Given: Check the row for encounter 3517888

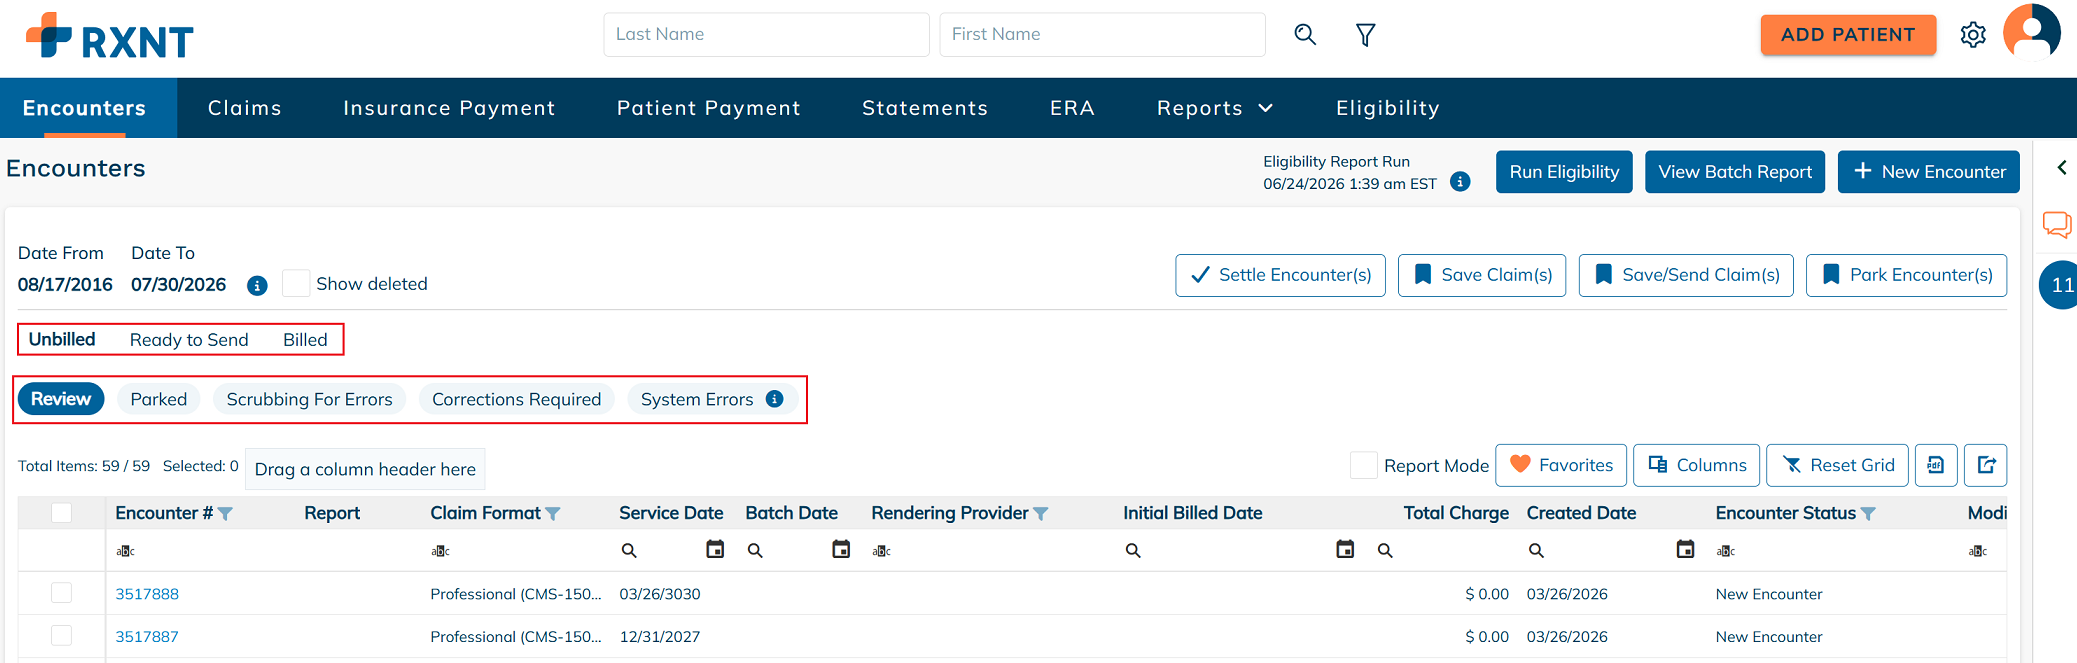Looking at the screenshot, I should click(x=62, y=593).
